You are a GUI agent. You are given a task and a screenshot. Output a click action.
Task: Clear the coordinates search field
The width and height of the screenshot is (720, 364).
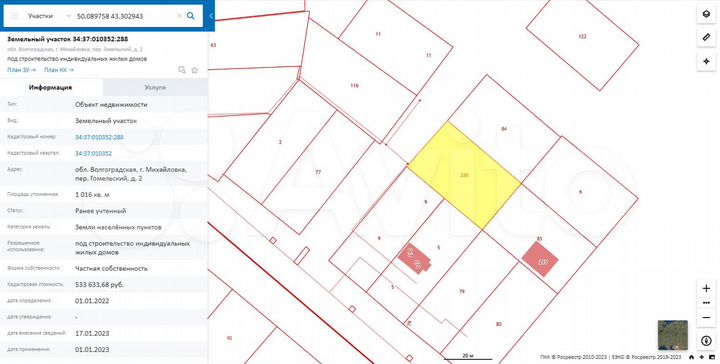(180, 16)
